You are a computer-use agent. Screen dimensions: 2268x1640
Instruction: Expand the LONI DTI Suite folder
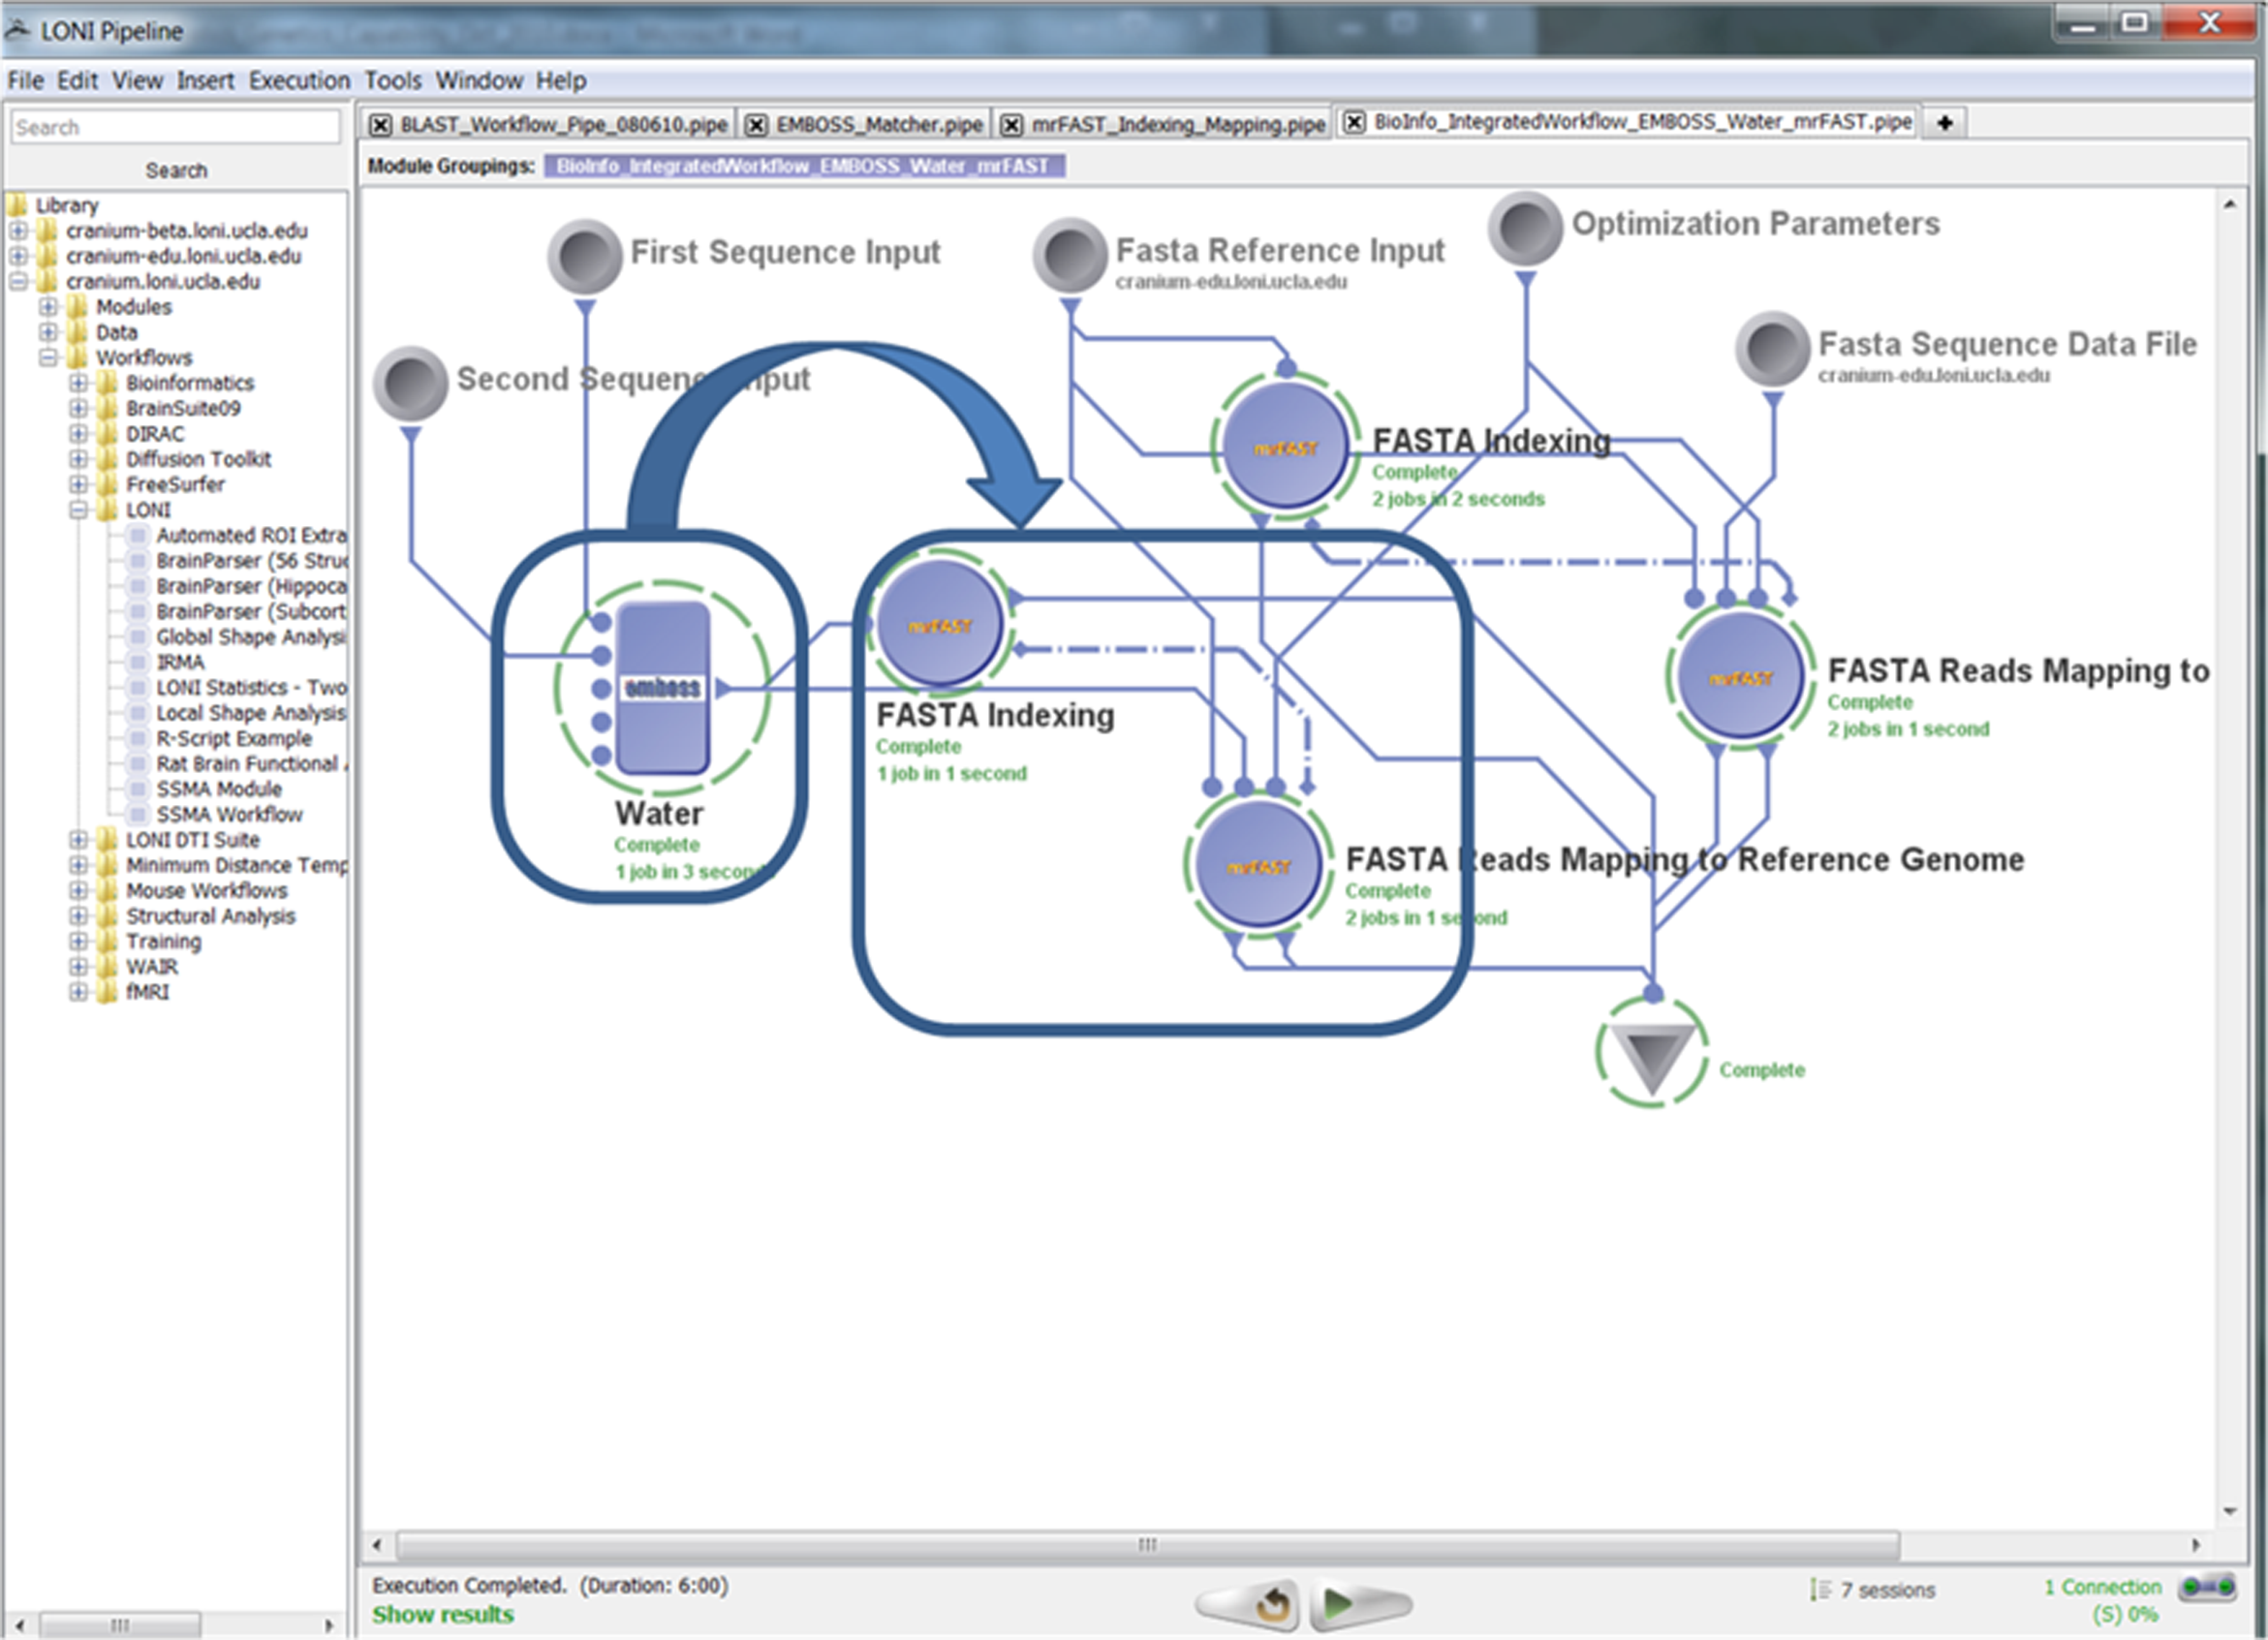pos(78,840)
